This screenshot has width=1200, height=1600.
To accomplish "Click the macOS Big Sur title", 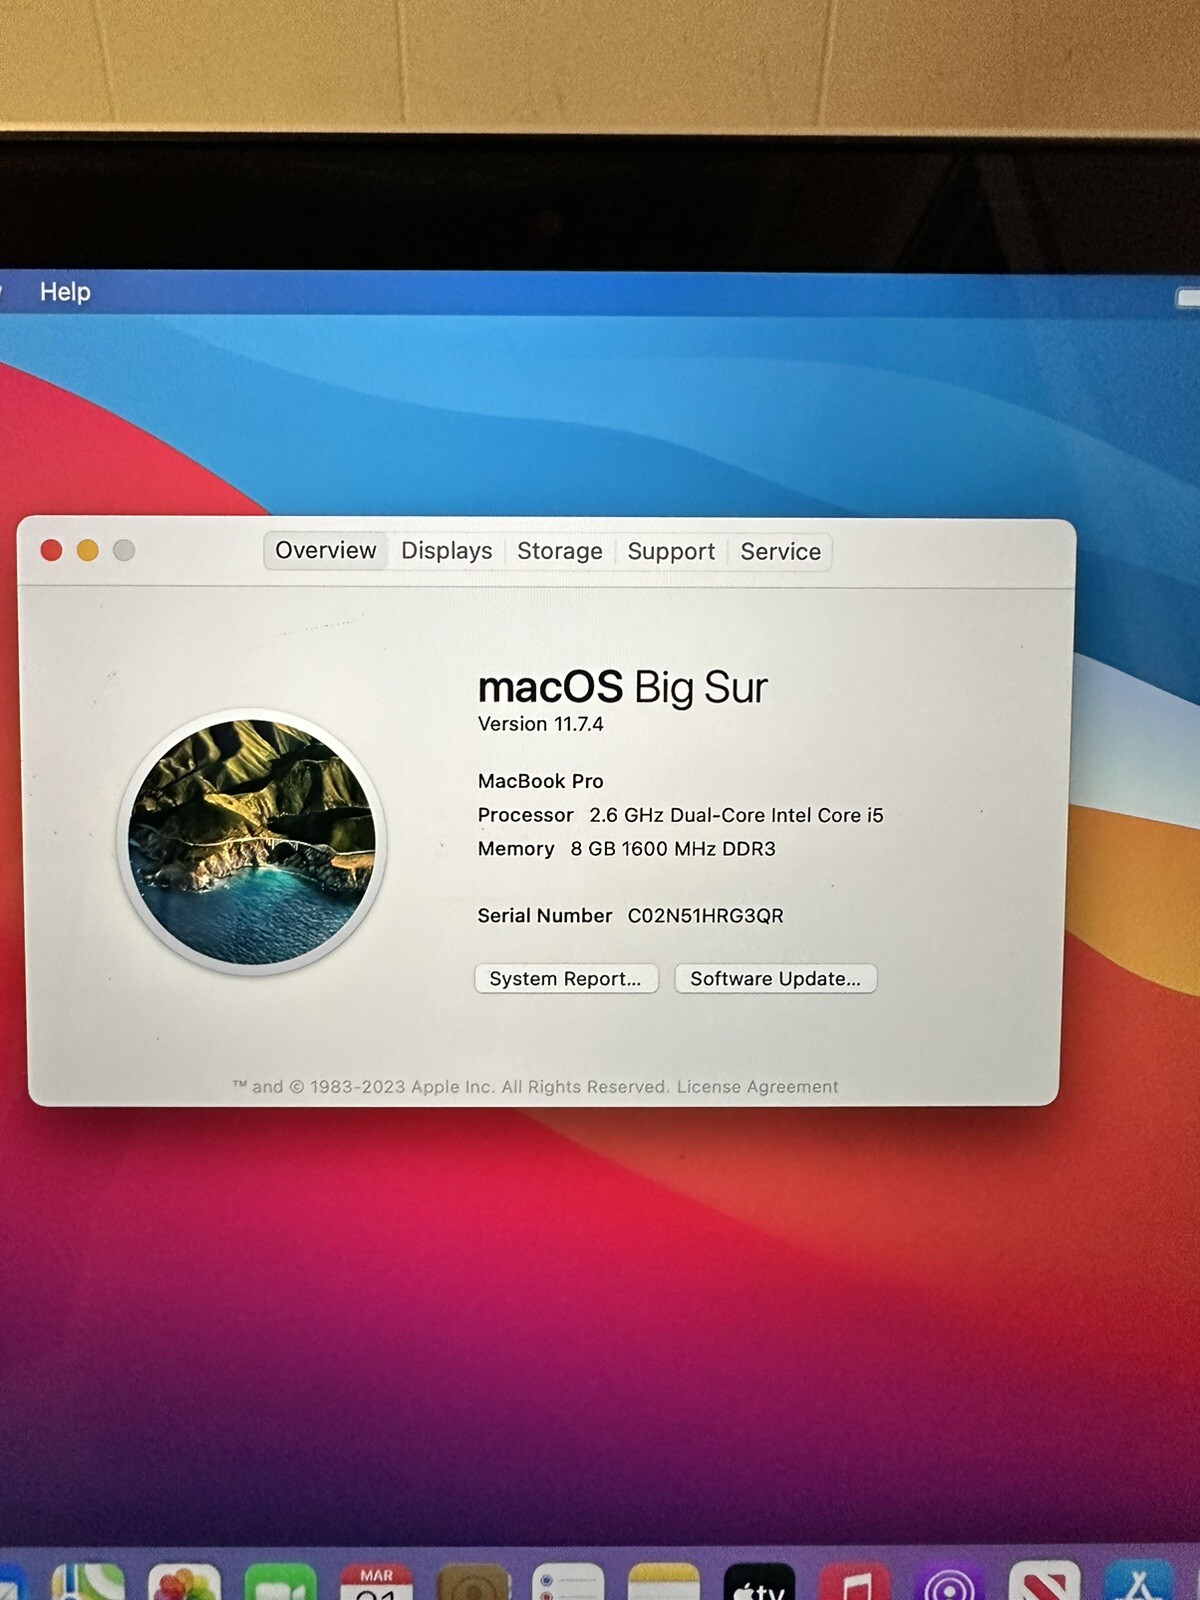I will pos(623,687).
